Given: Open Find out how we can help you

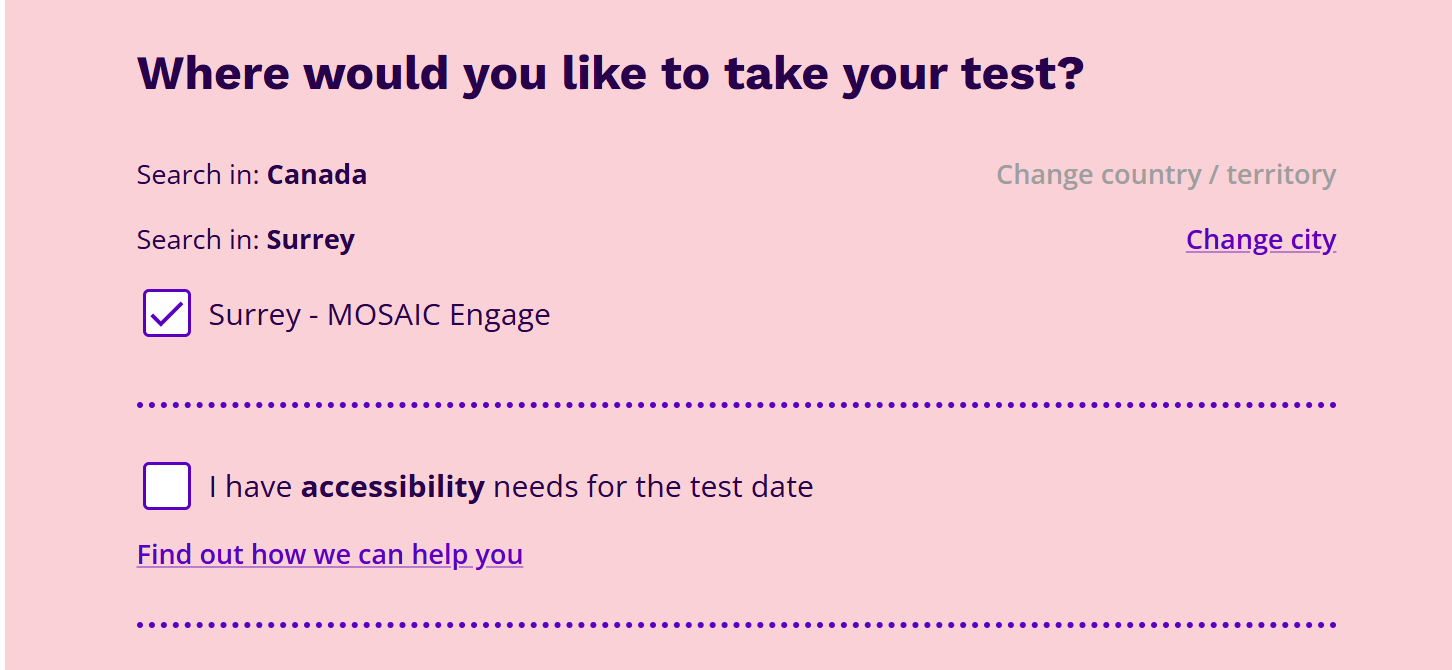Looking at the screenshot, I should click(330, 554).
